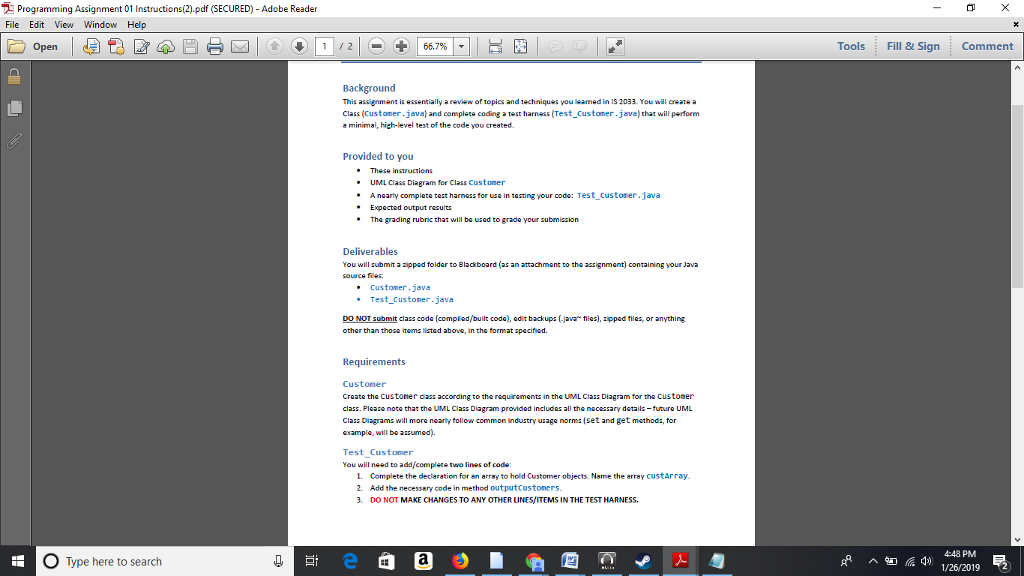
Task: Select the page thumbnails icon in sidebar
Action: [x=14, y=108]
